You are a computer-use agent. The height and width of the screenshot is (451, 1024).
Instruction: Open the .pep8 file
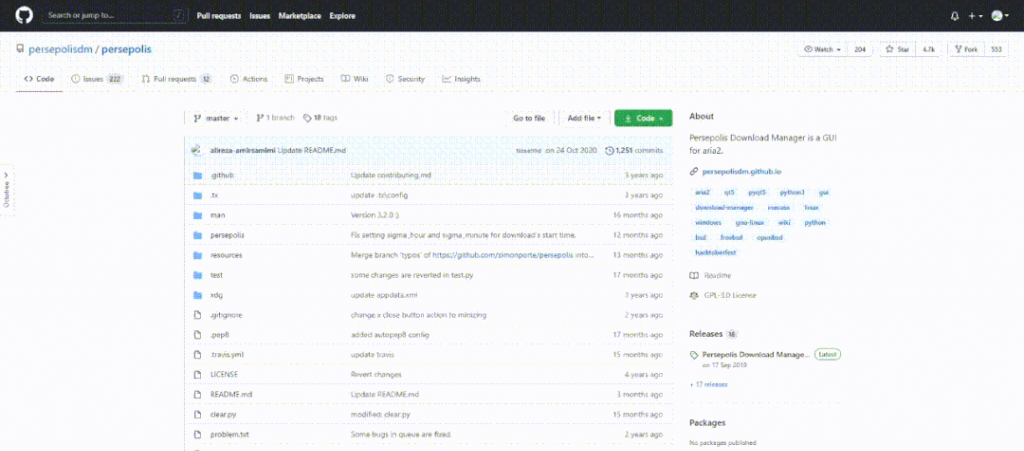coord(219,335)
